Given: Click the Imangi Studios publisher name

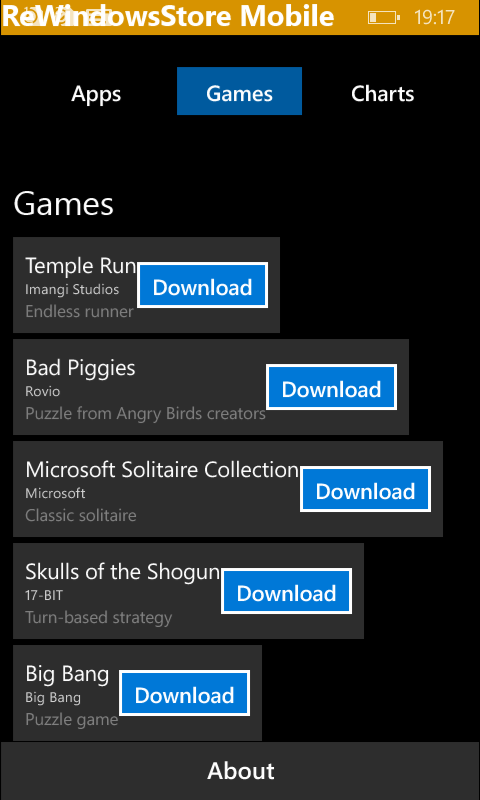Looking at the screenshot, I should tap(72, 289).
